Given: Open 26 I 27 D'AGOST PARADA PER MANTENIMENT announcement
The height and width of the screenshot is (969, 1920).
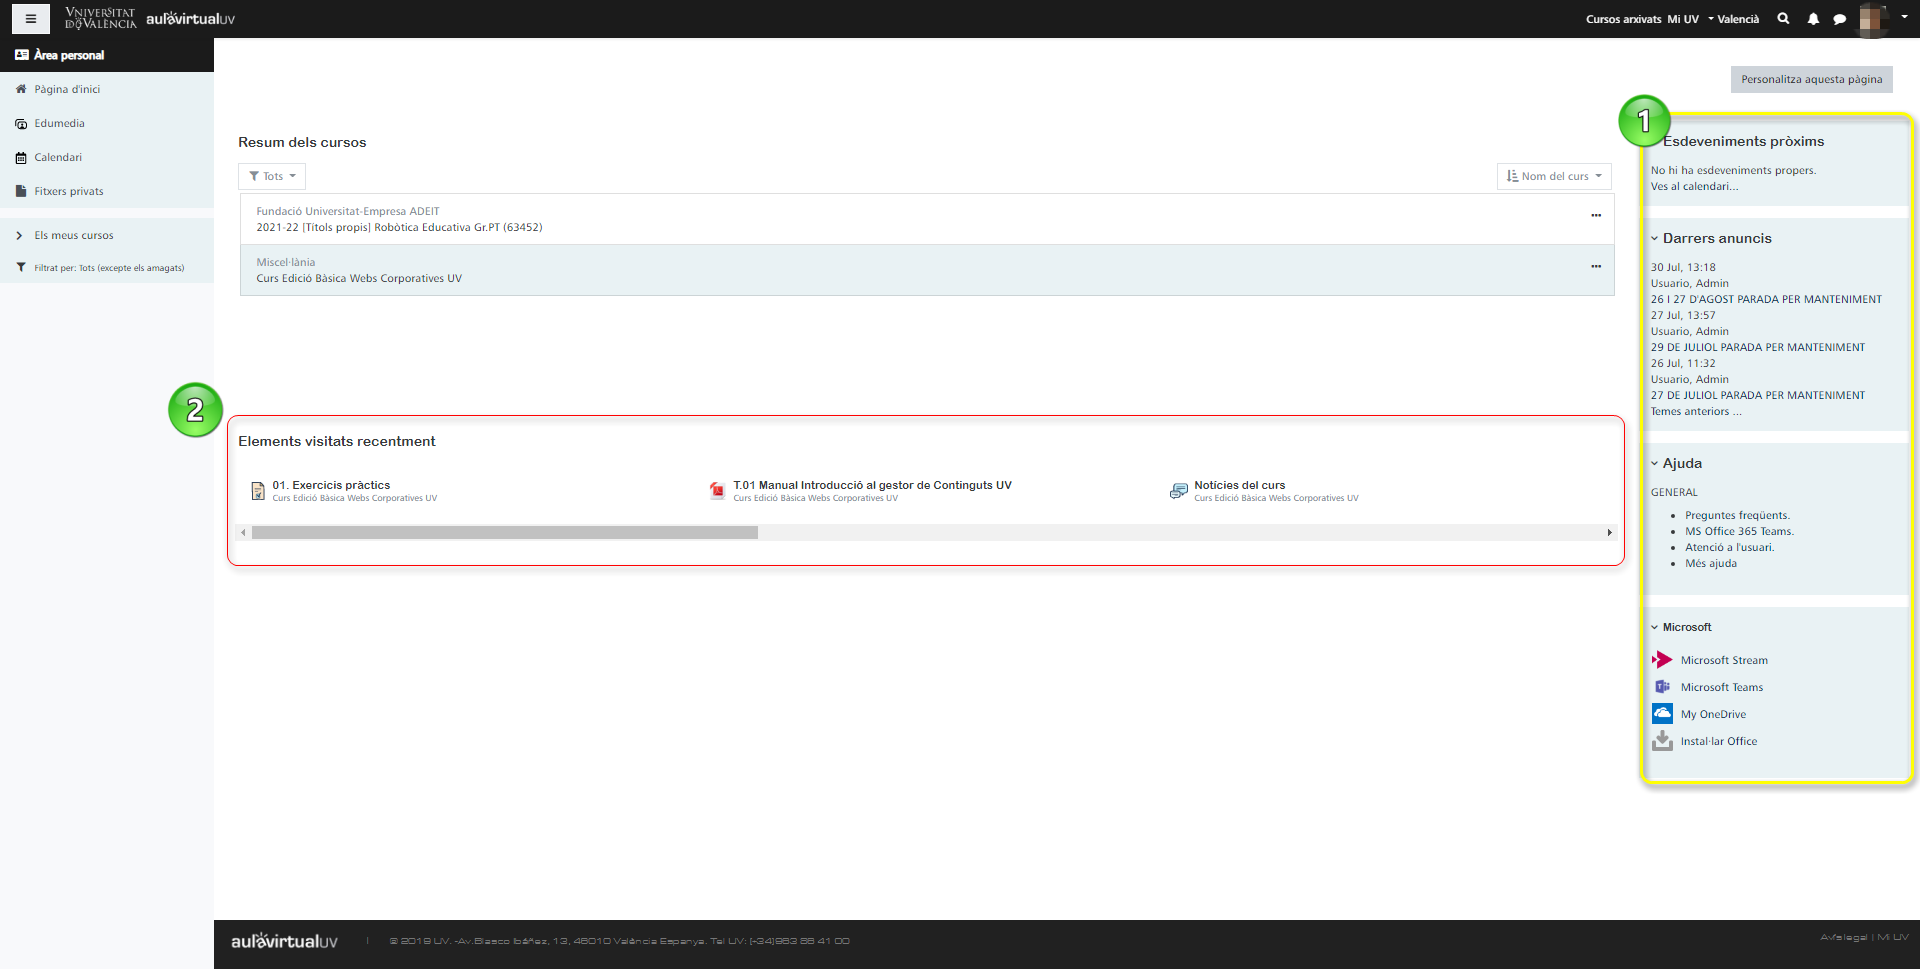Looking at the screenshot, I should tap(1766, 299).
